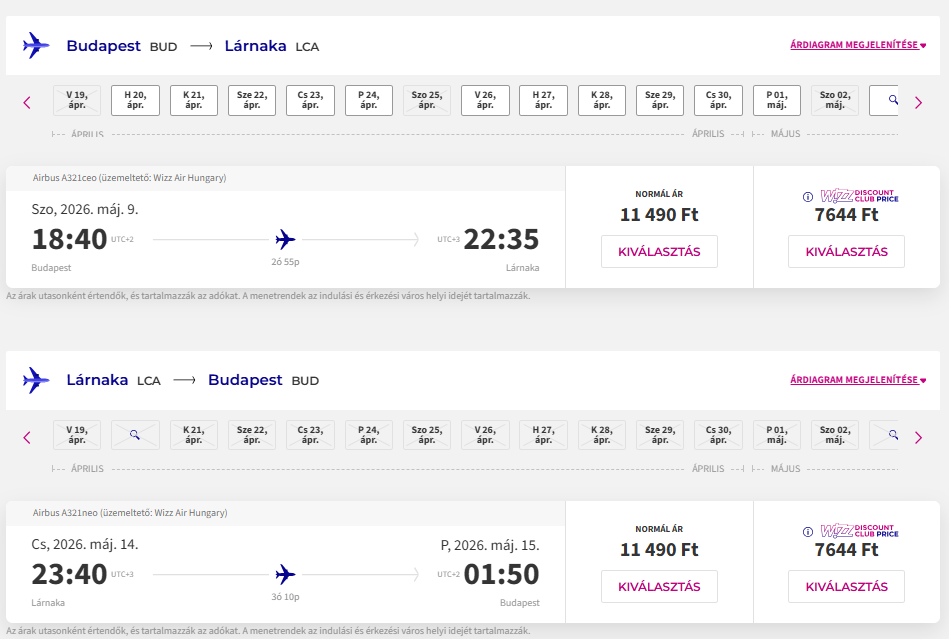Click the Wizz airplane logo beside Budapest BUD heading
949x639 pixels.
[36, 45]
